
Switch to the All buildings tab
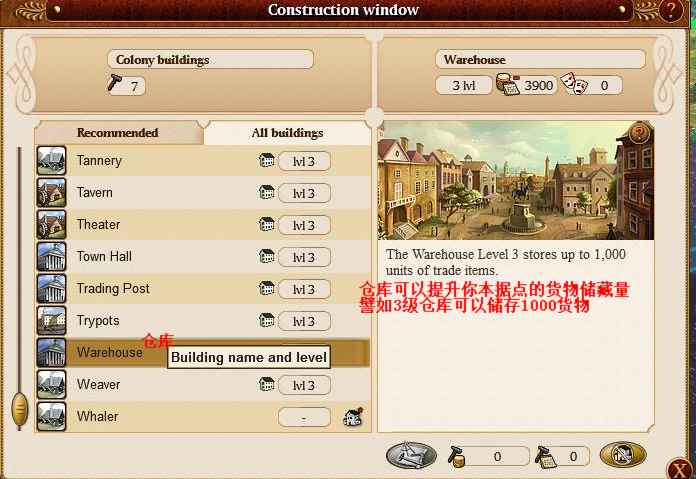click(287, 133)
